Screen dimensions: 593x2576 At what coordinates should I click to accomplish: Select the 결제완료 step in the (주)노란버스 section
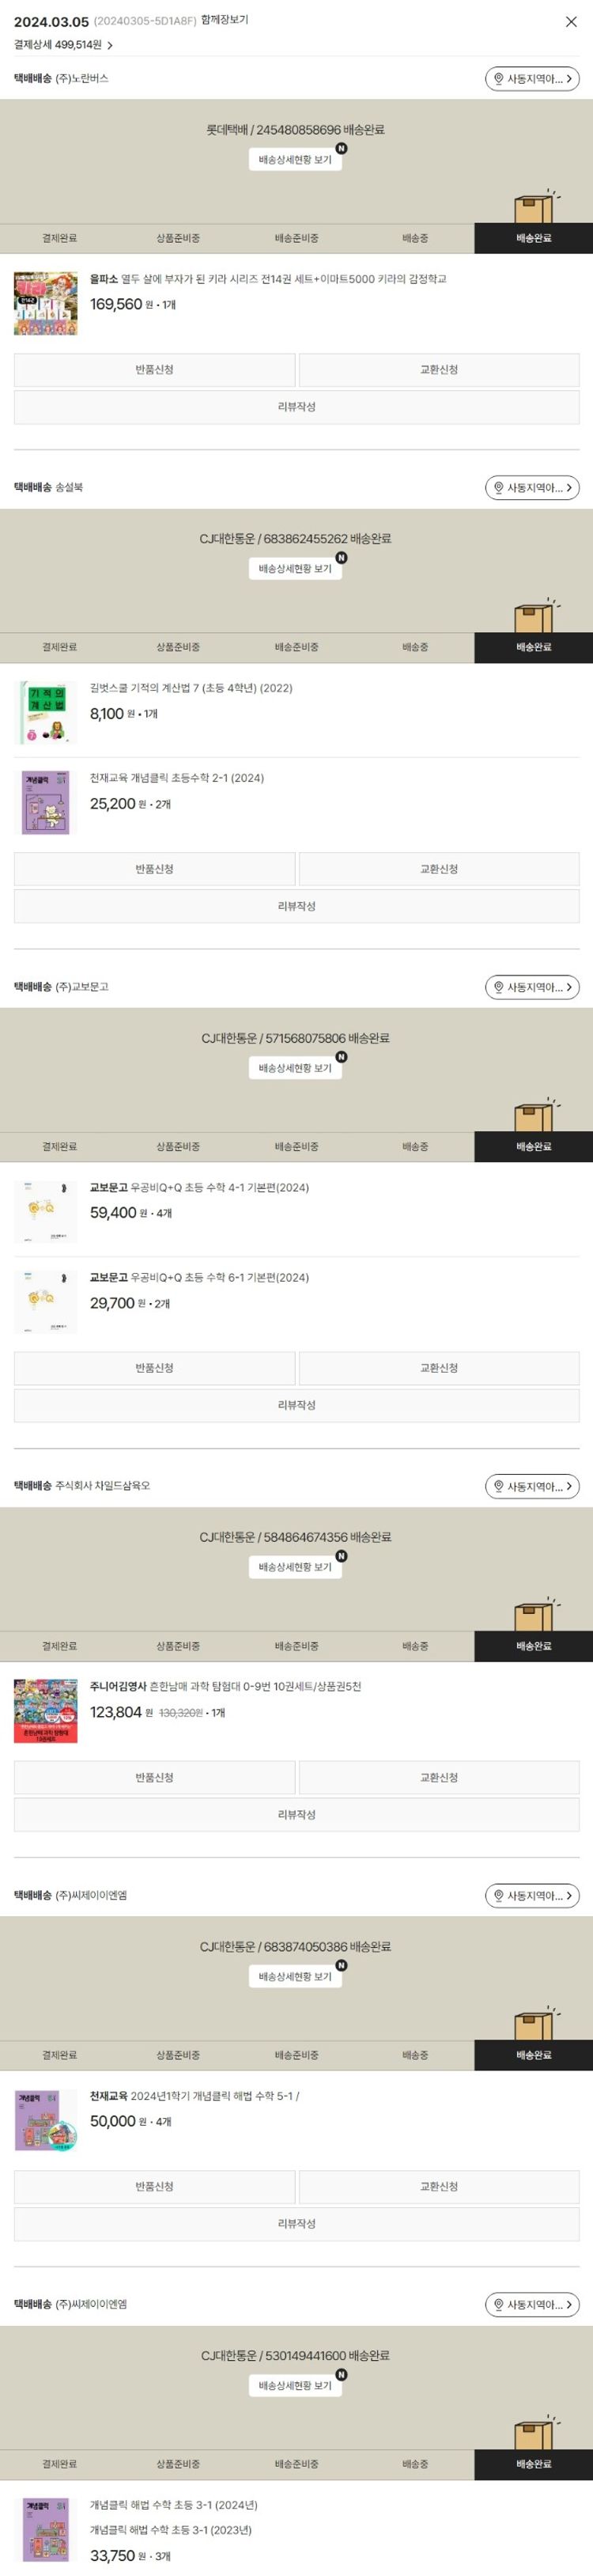pyautogui.click(x=59, y=238)
